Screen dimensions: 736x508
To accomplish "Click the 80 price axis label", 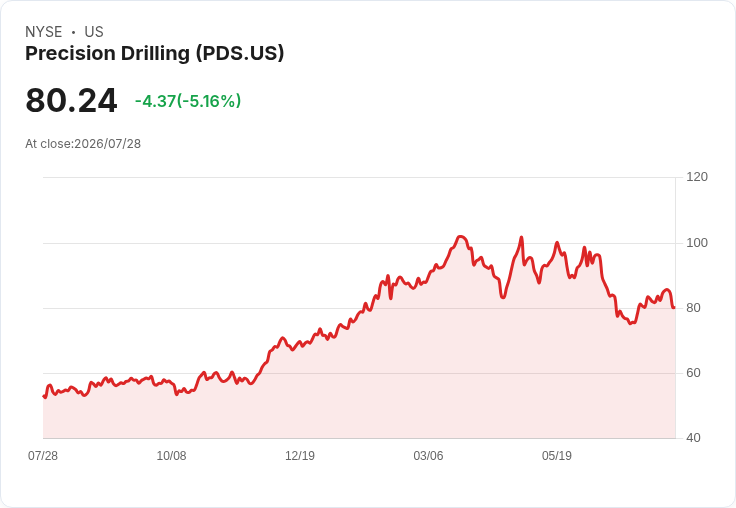I will coord(693,308).
